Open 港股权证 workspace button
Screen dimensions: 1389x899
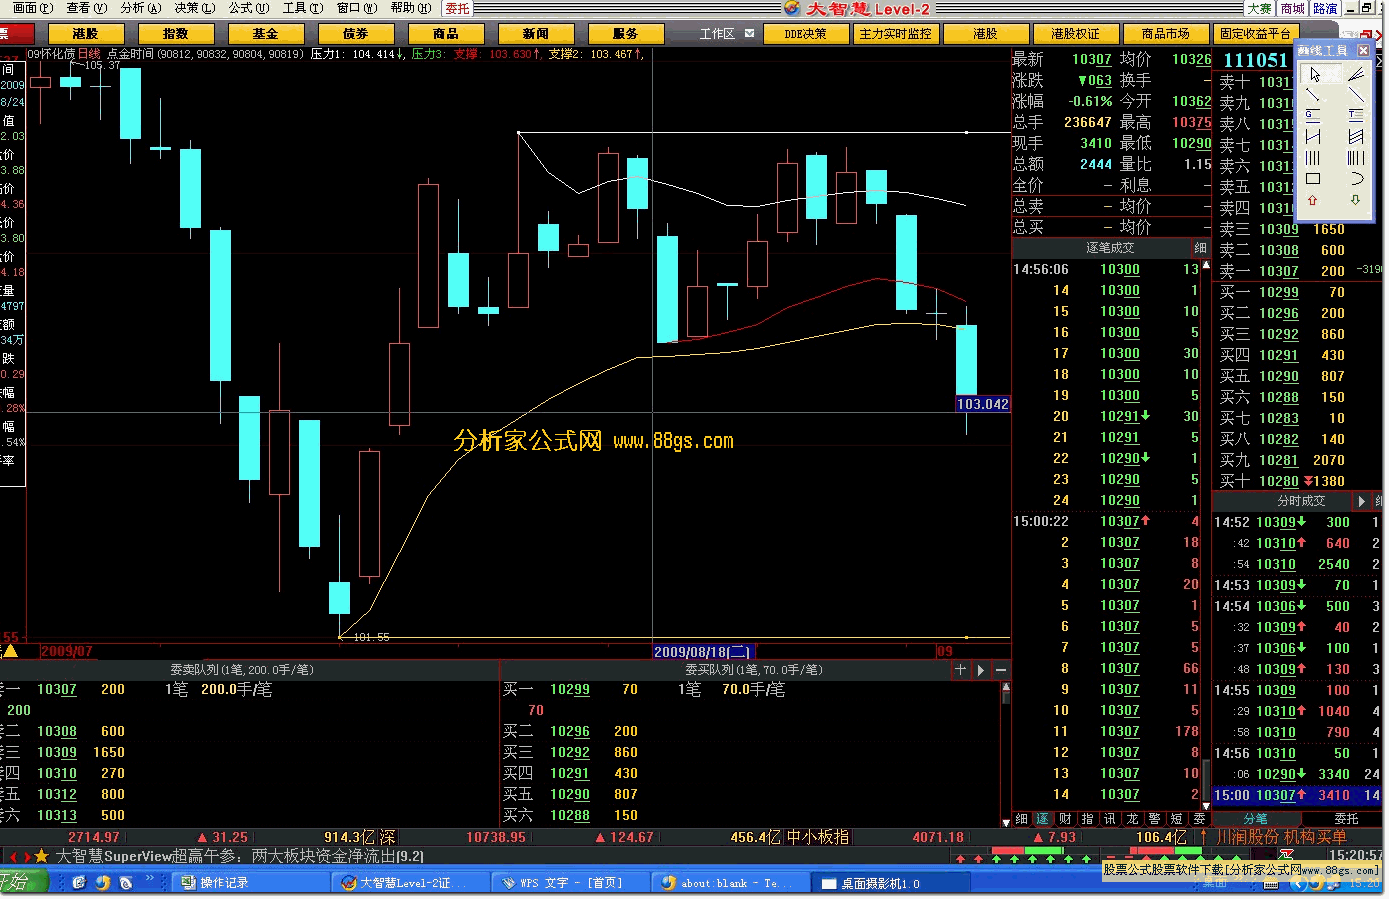pos(1075,33)
